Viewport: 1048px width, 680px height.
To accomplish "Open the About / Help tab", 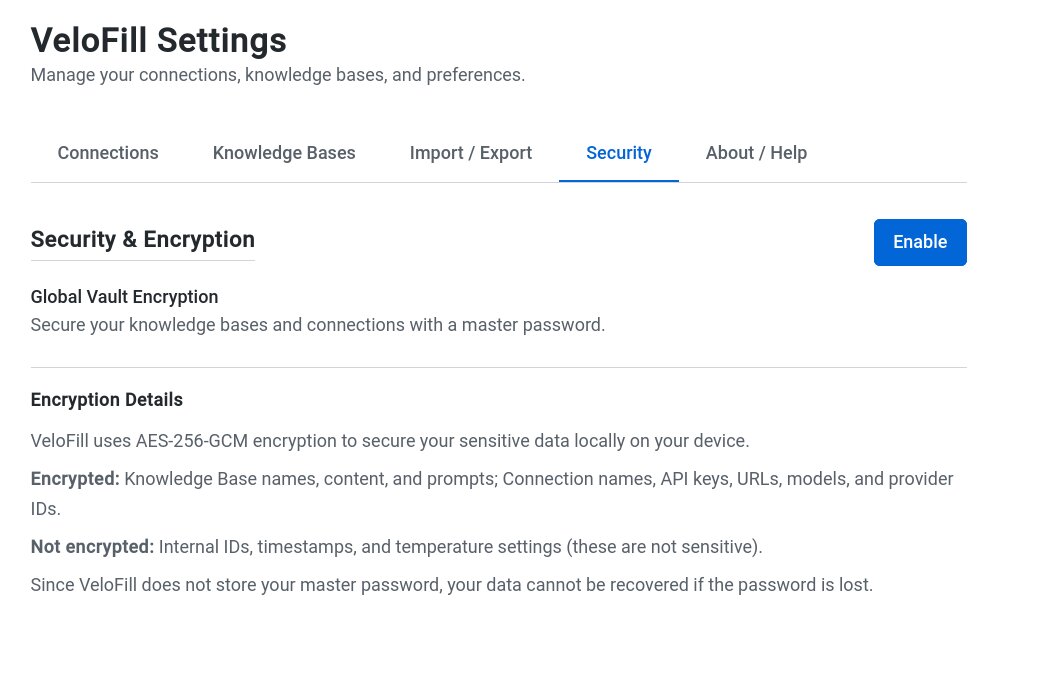I will click(756, 152).
